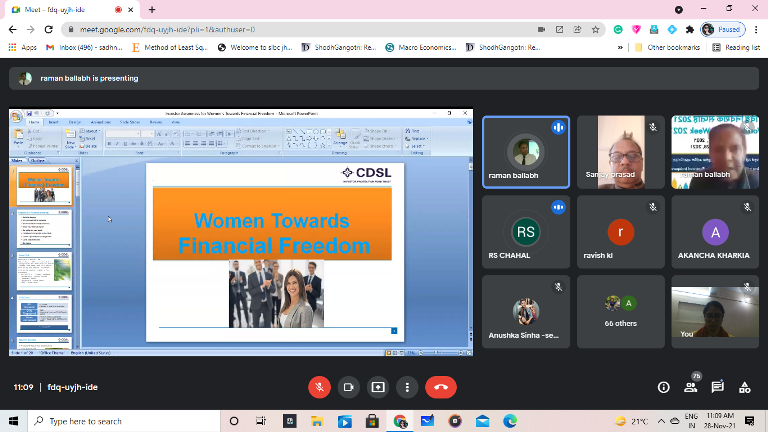Go back in Chrome

(13, 29)
